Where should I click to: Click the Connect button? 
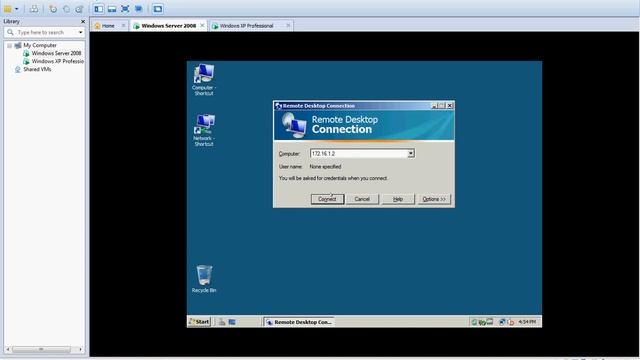coord(327,199)
